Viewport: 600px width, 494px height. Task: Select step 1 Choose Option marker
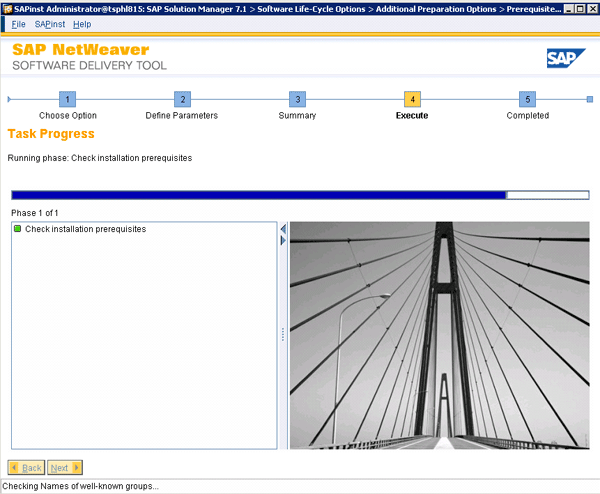(x=67, y=99)
